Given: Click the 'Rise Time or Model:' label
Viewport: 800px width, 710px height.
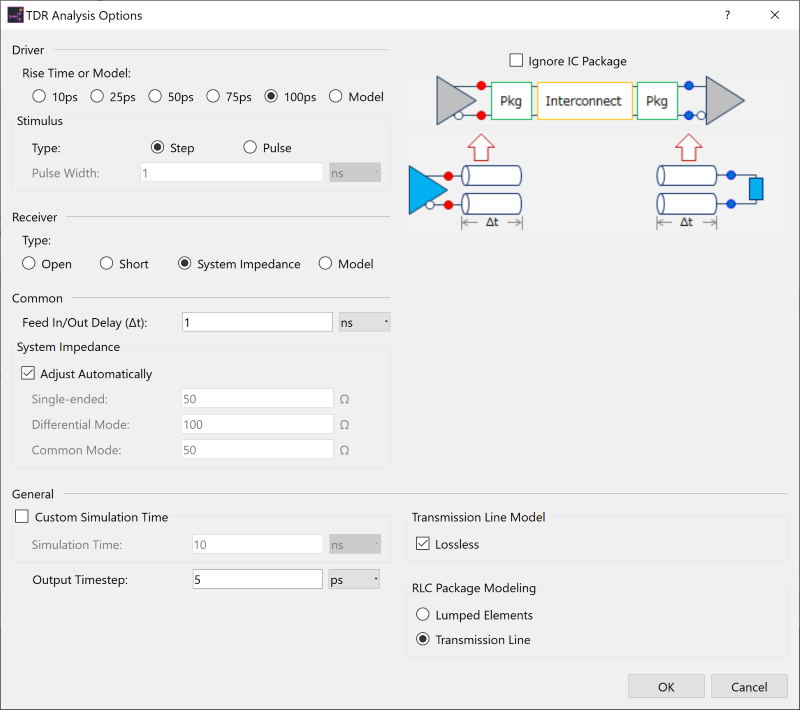Looking at the screenshot, I should tap(77, 73).
